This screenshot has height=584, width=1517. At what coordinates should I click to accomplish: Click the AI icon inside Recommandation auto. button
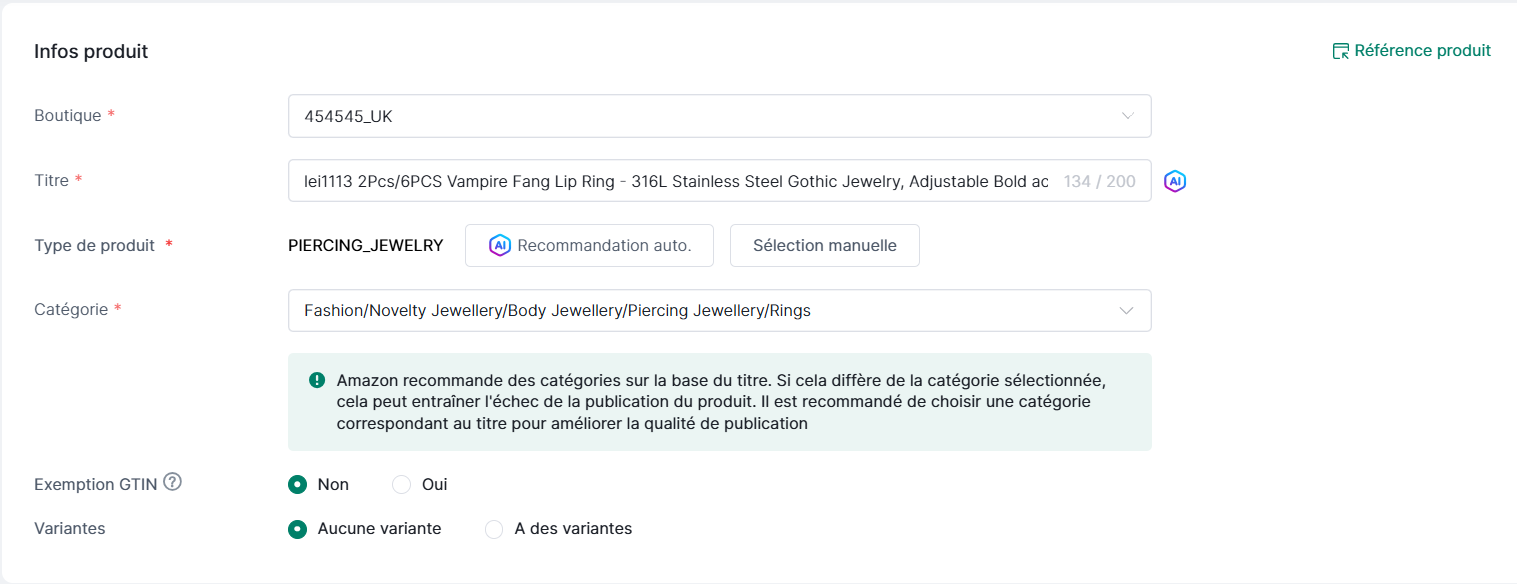[499, 246]
